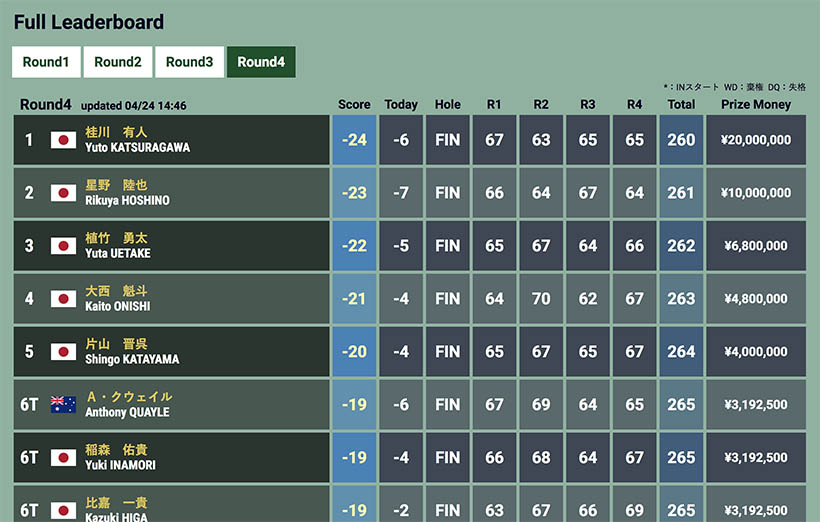Select the Round3 tab
The height and width of the screenshot is (522, 820).
pos(189,62)
